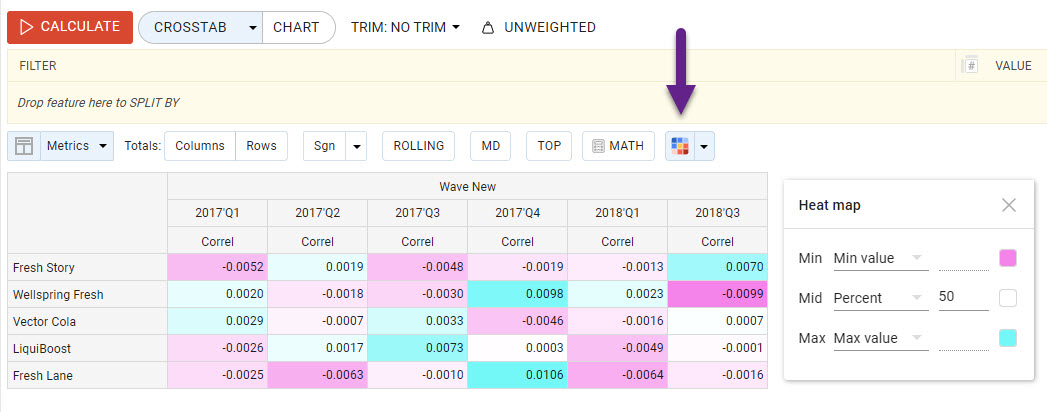Open the TRIM: NO TRIM dropdown
Viewport: 1047px width, 412px height.
coord(405,28)
